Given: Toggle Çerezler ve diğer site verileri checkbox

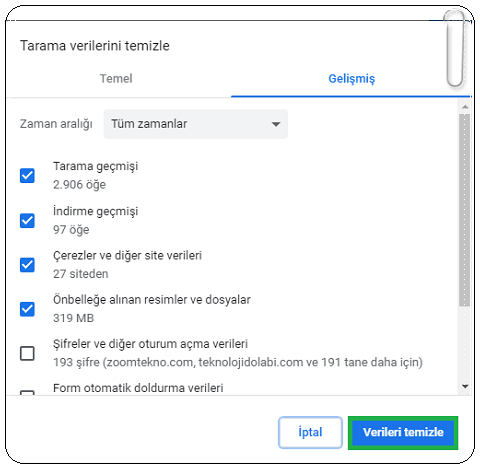Looking at the screenshot, I should tap(27, 265).
